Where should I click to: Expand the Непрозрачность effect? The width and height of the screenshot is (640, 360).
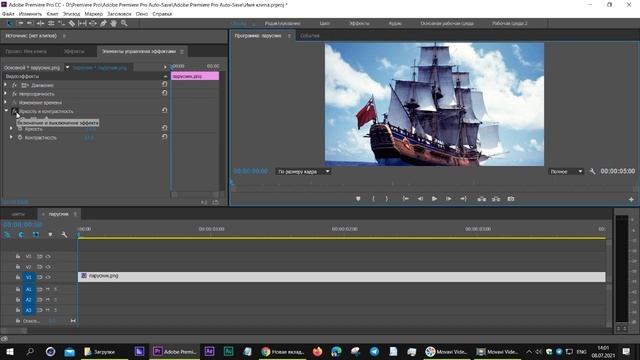pyautogui.click(x=6, y=93)
